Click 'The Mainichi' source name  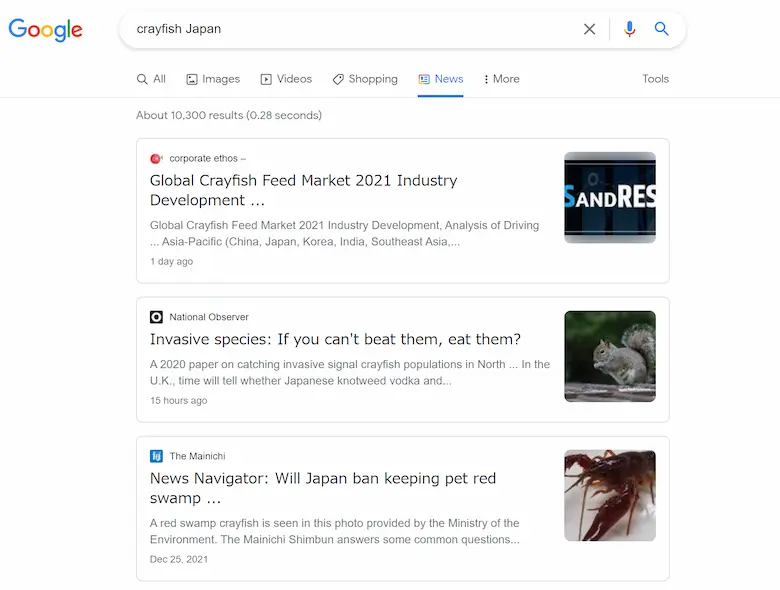coord(197,456)
